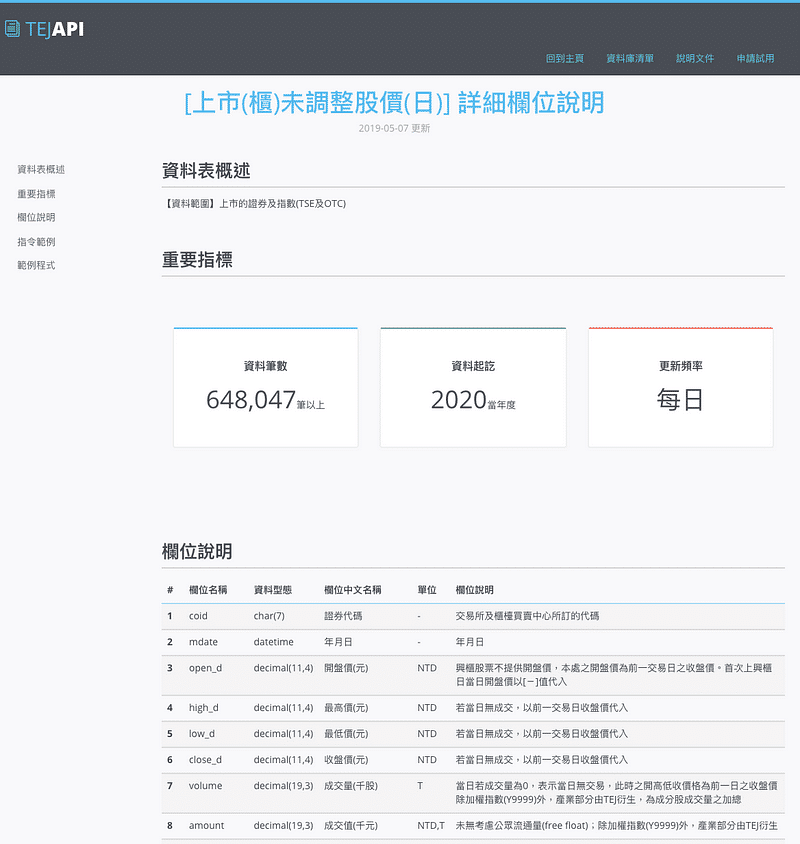The width and height of the screenshot is (800, 844).
Task: Click the 資料筆數 648,047 card
Action: pyautogui.click(x=265, y=387)
